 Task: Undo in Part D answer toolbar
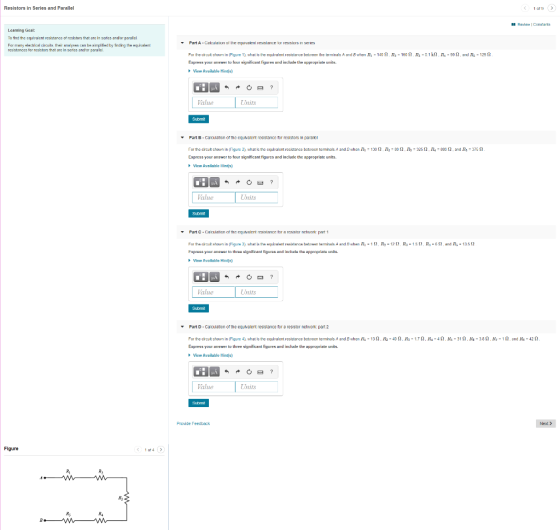click(227, 372)
